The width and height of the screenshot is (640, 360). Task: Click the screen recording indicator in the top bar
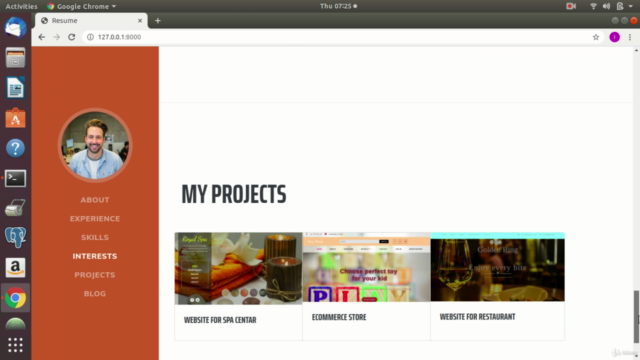[x=571, y=6]
